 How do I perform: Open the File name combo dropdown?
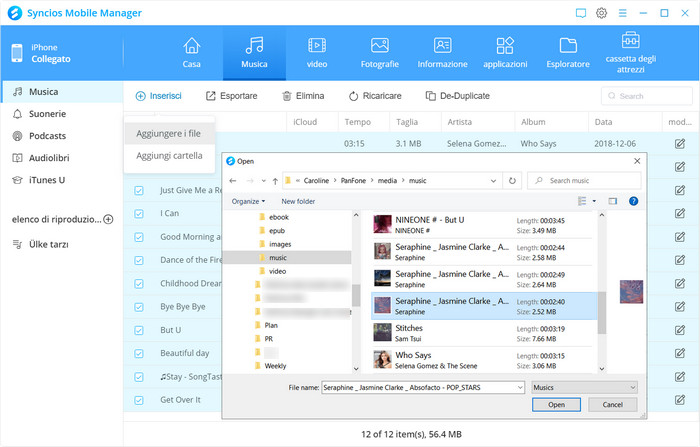[520, 388]
